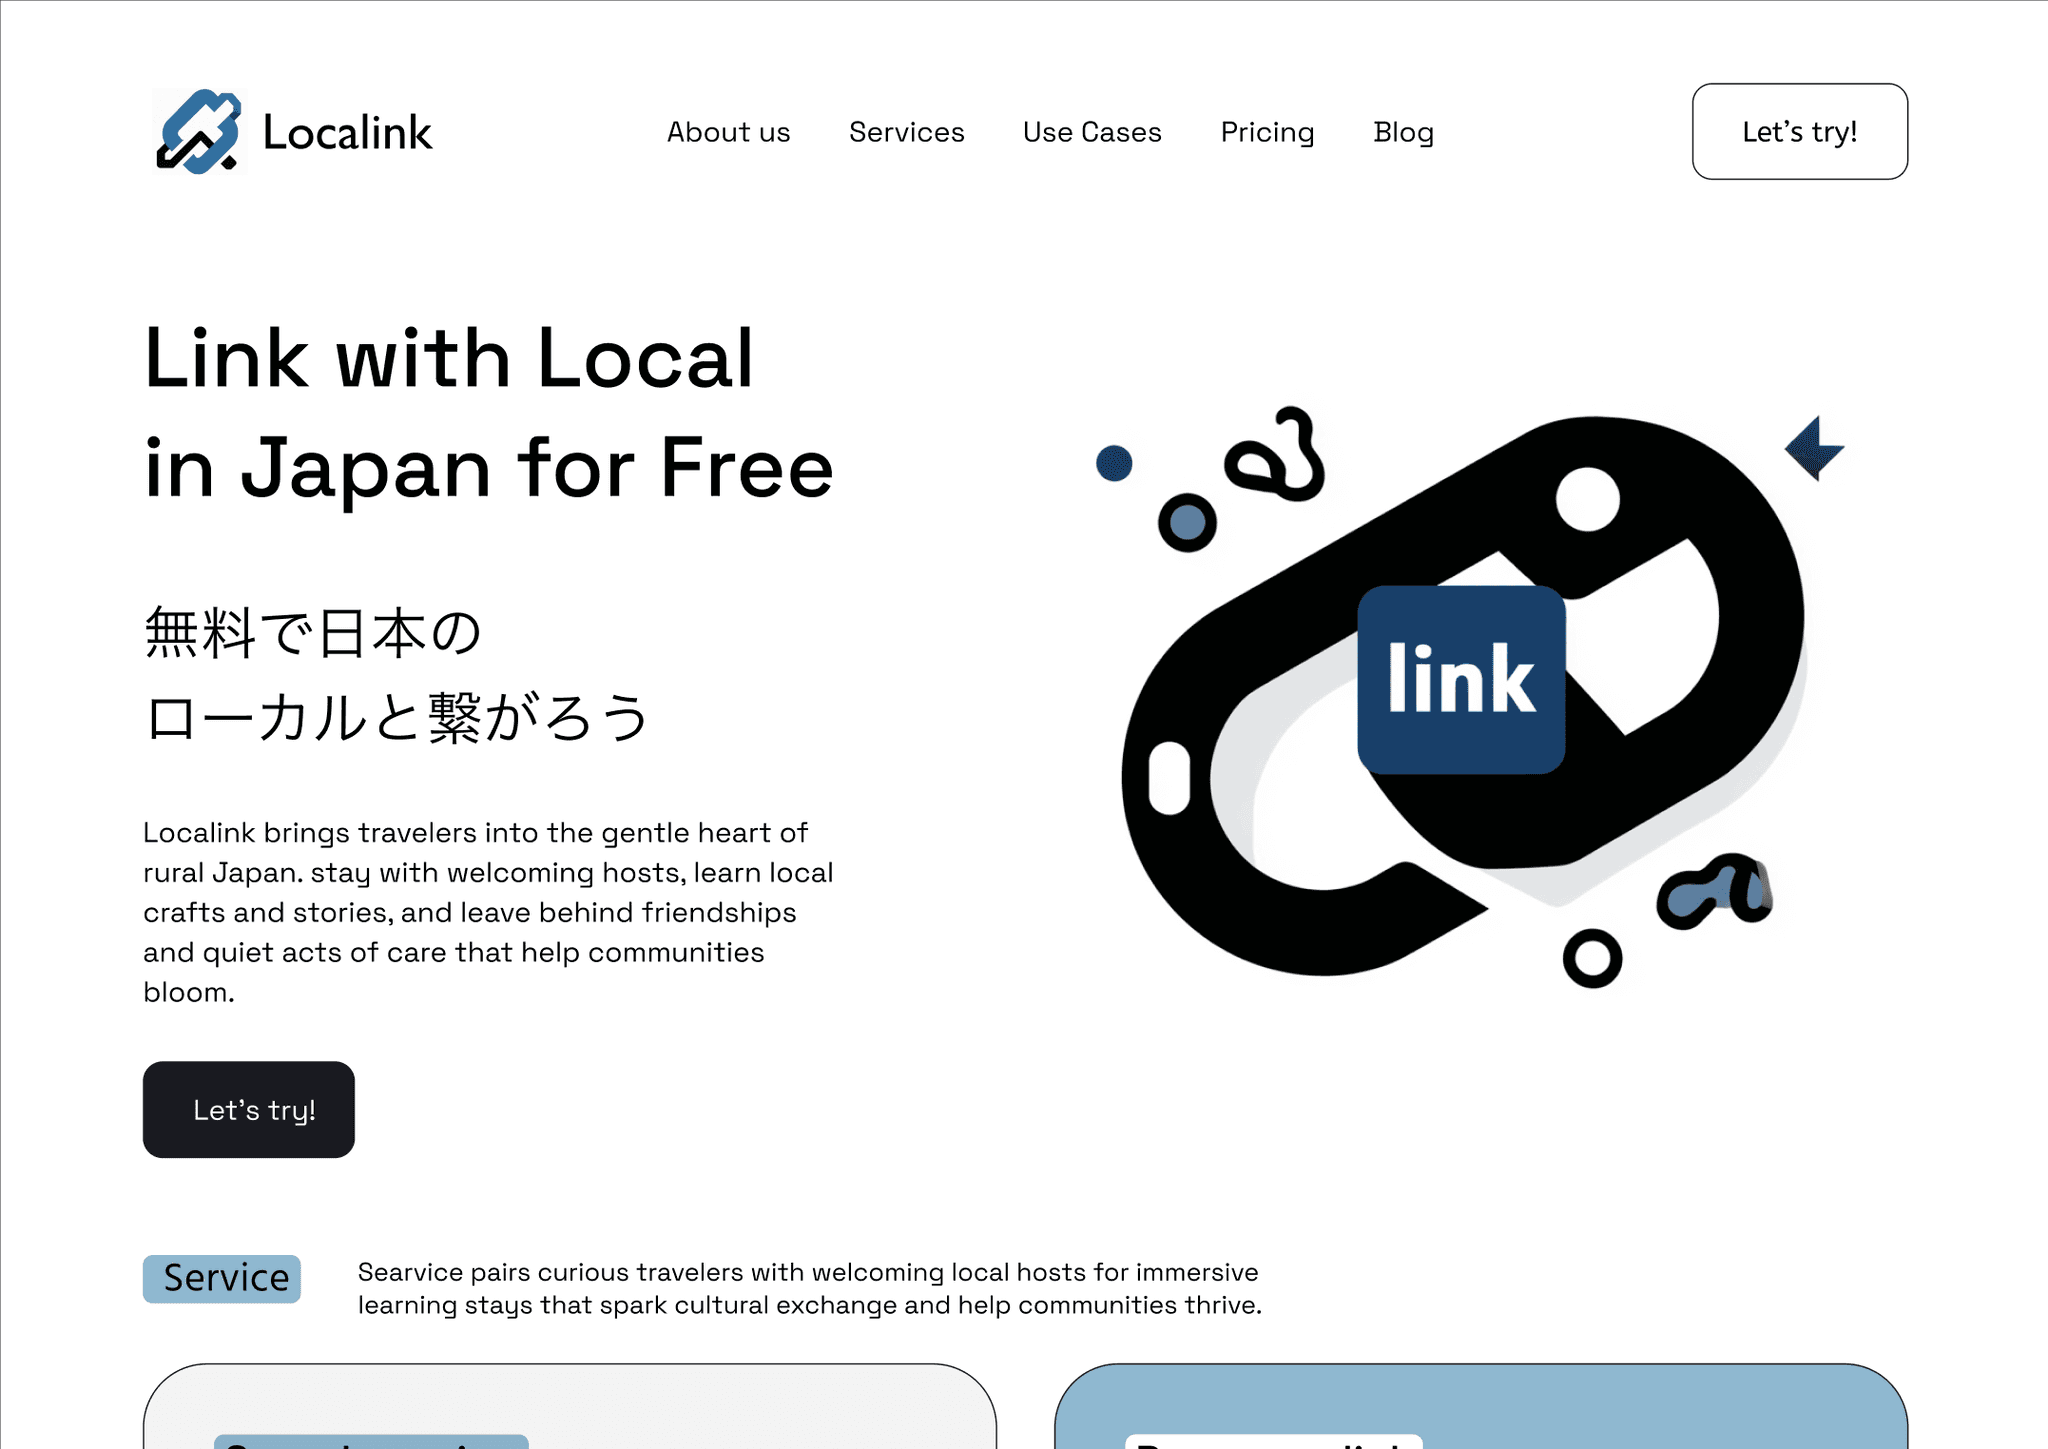Open the Use Cases page
This screenshot has width=2048, height=1449.
click(x=1092, y=132)
